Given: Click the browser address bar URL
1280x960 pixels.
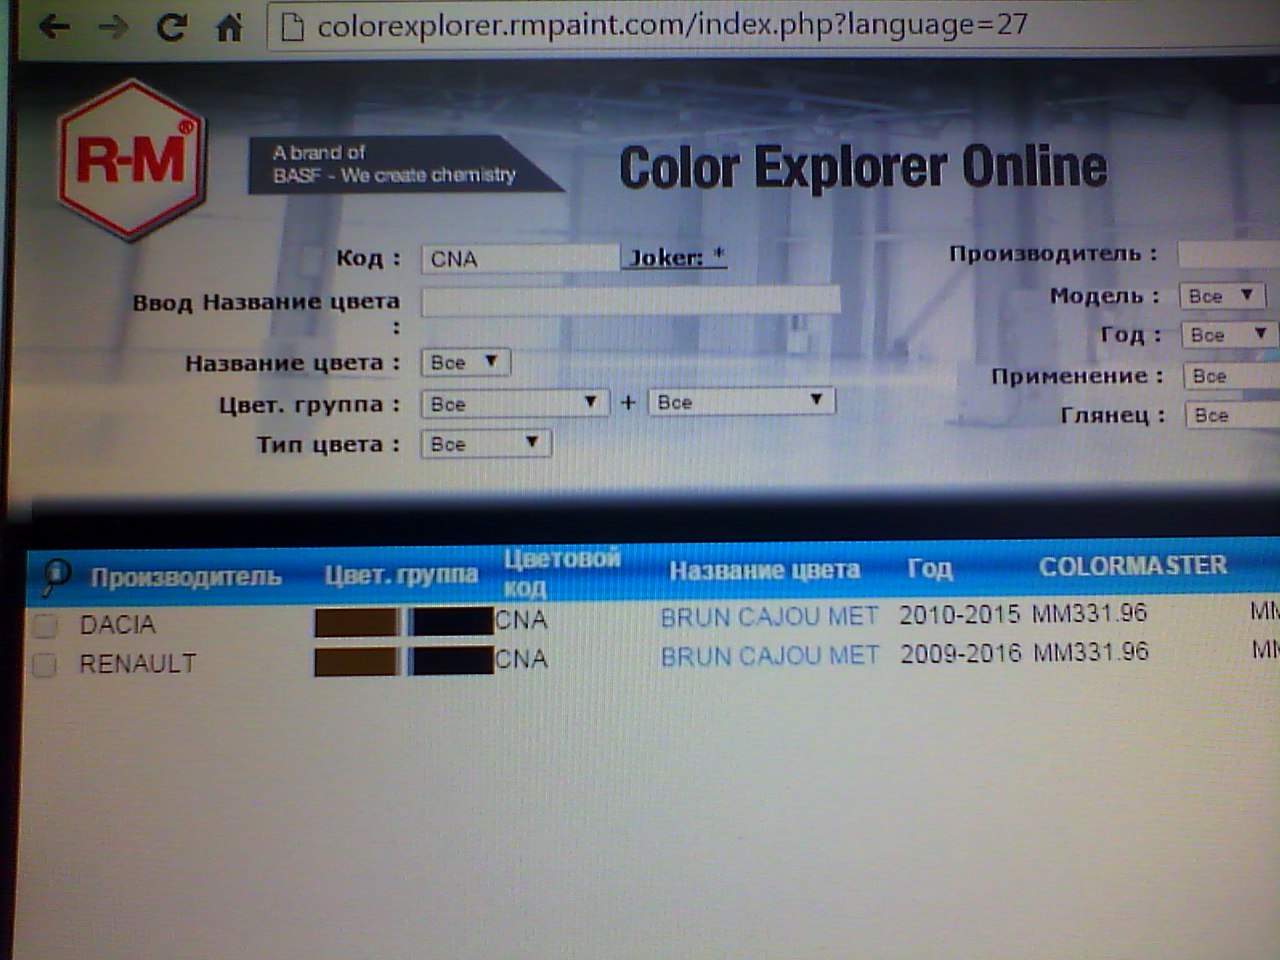Looking at the screenshot, I should click(x=672, y=25).
